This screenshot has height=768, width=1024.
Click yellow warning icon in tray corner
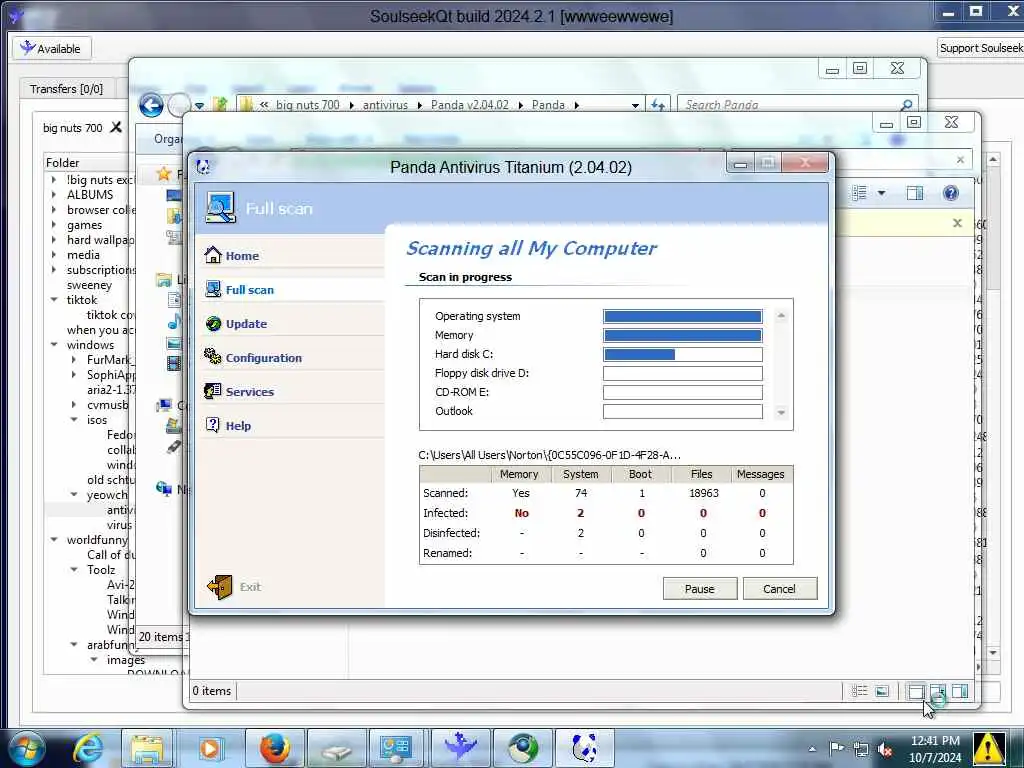(x=988, y=748)
